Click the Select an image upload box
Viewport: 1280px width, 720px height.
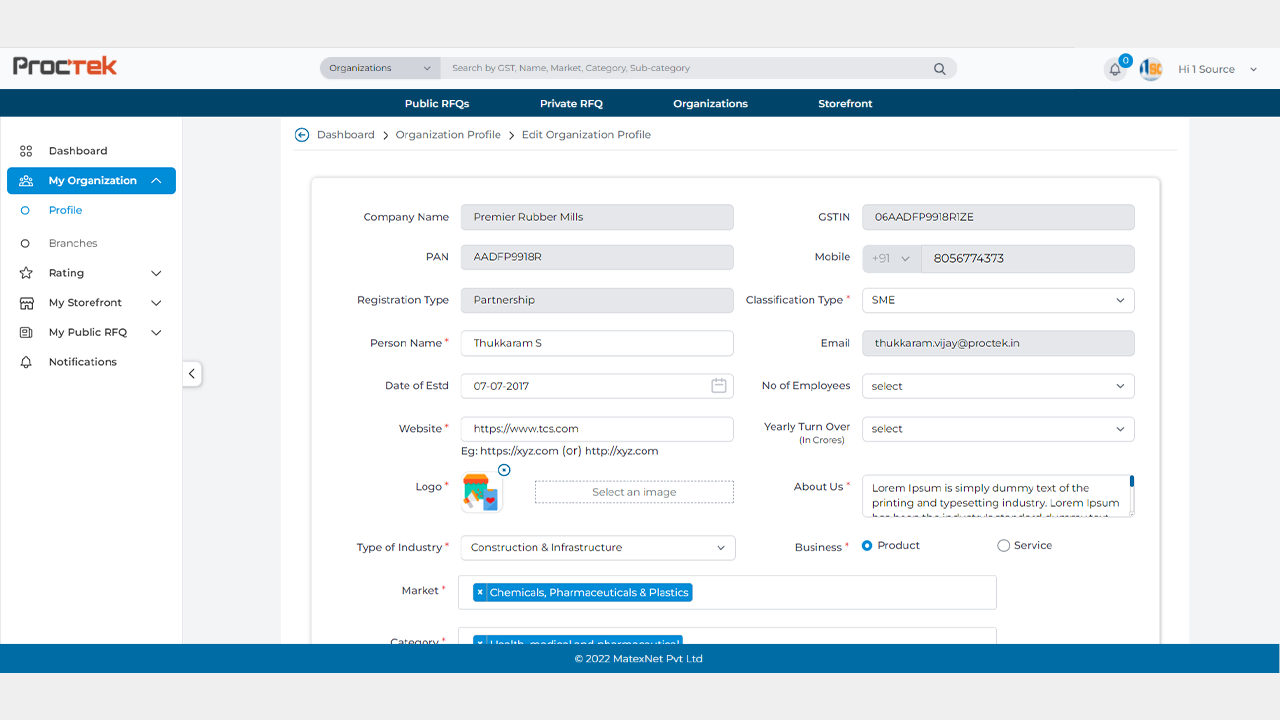point(634,492)
